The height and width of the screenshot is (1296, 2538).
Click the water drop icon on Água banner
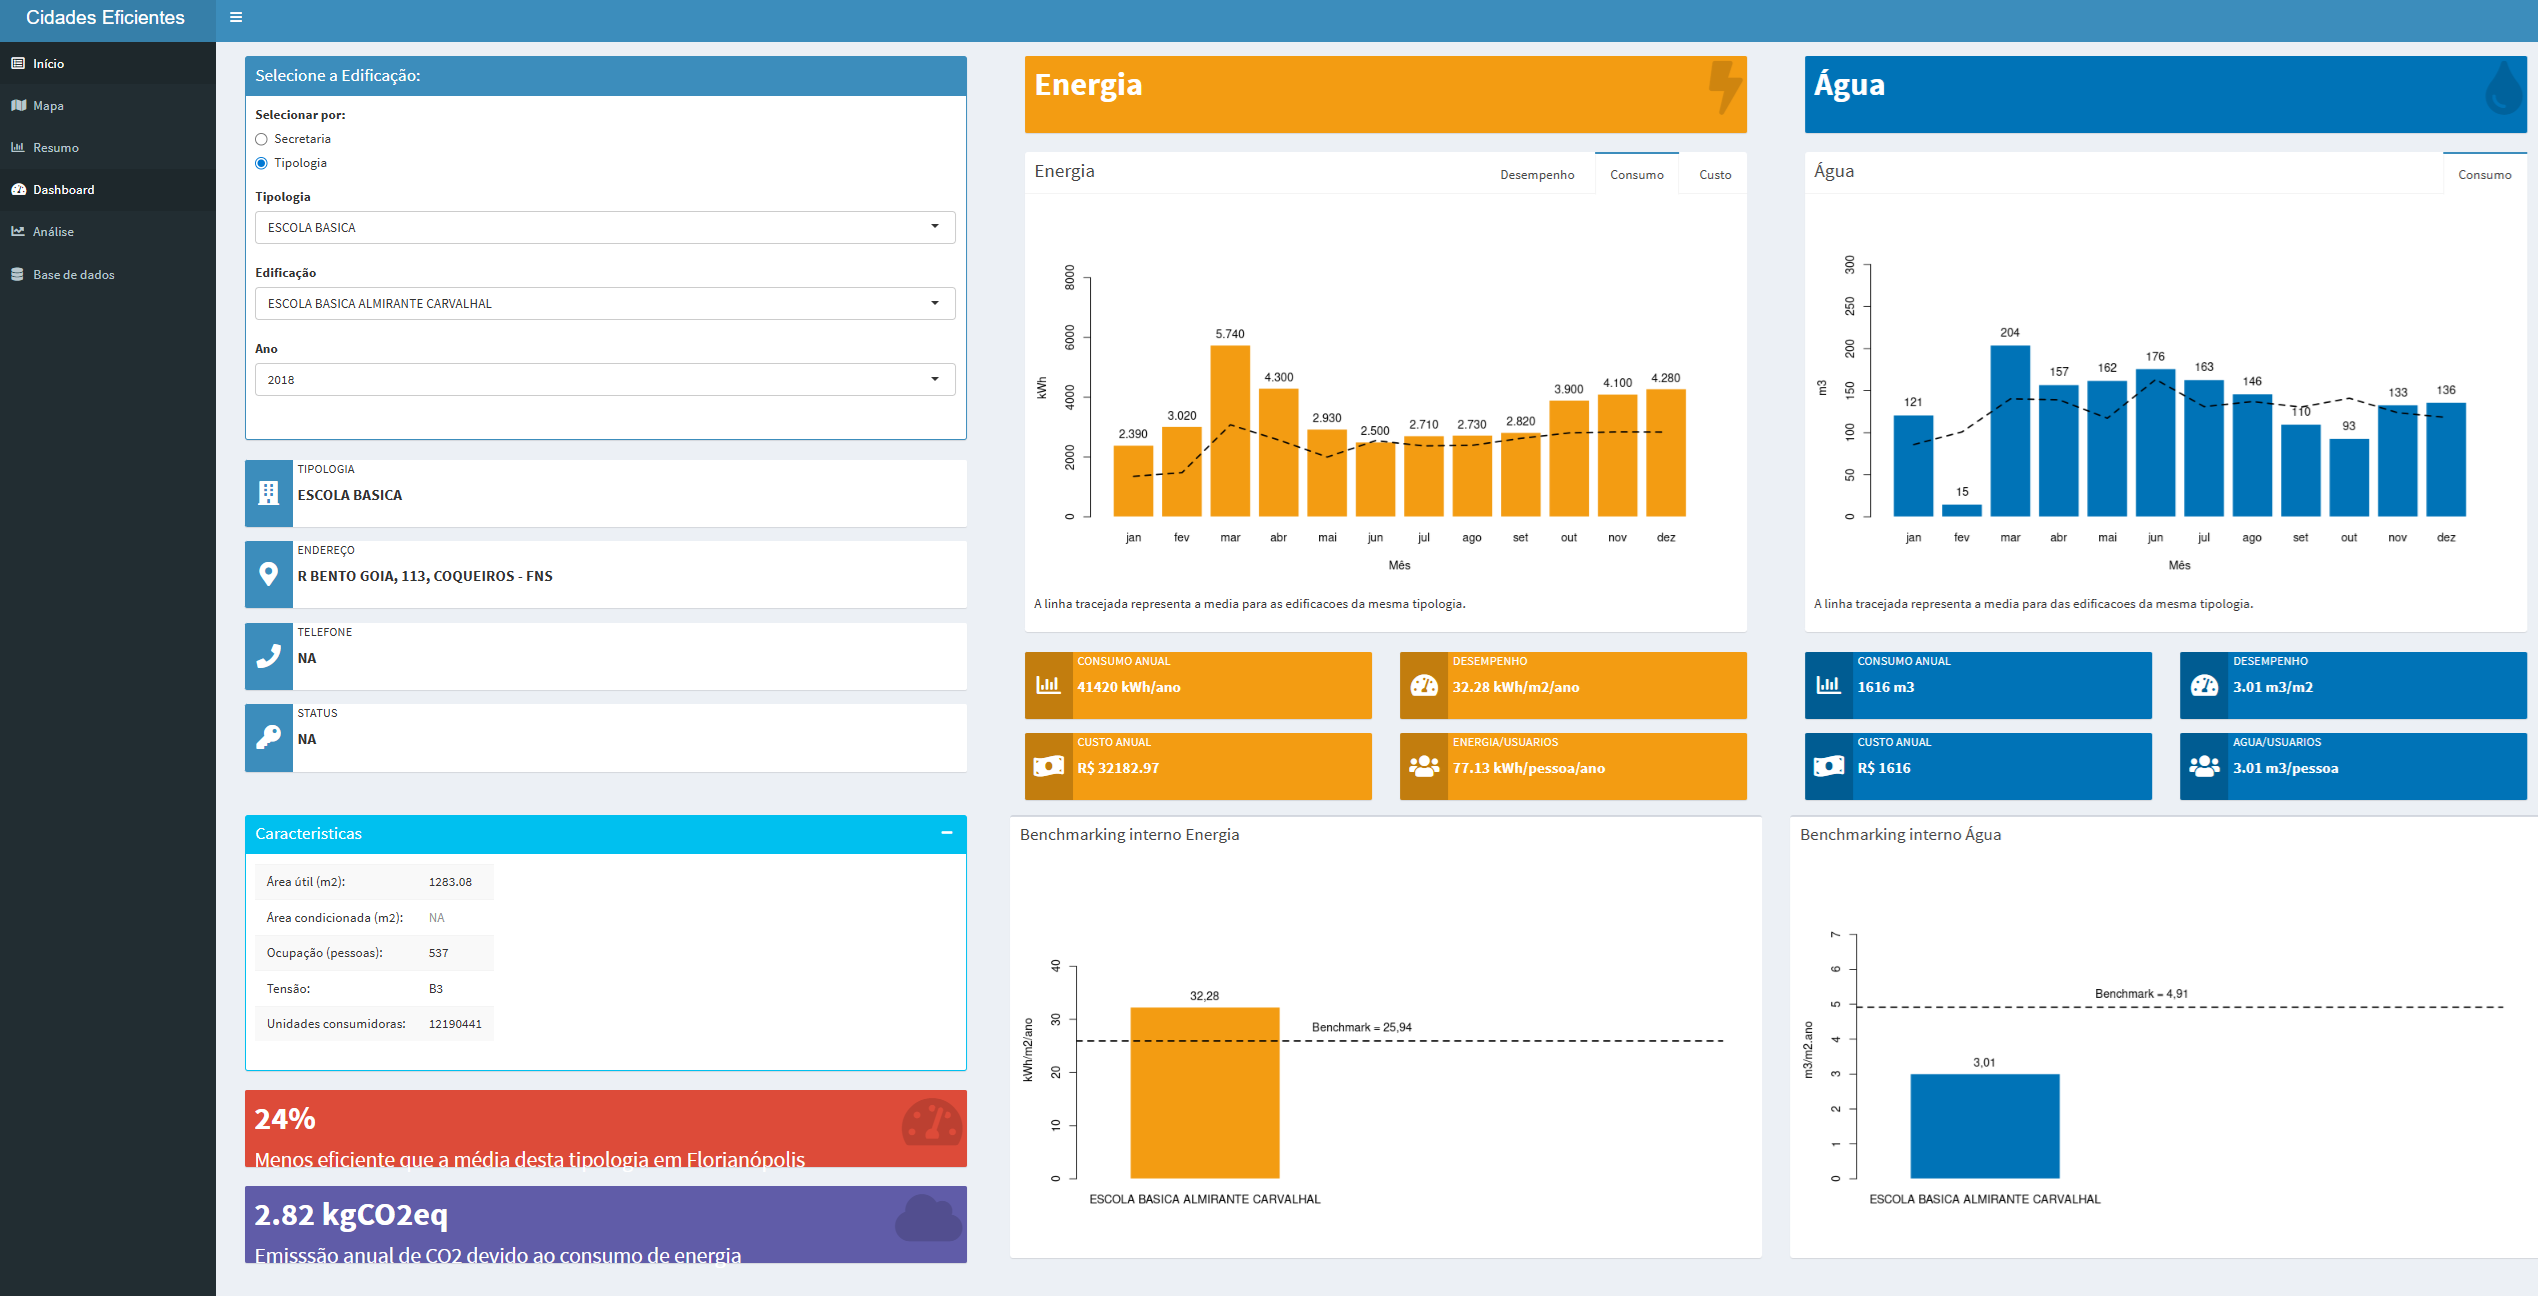point(2504,90)
